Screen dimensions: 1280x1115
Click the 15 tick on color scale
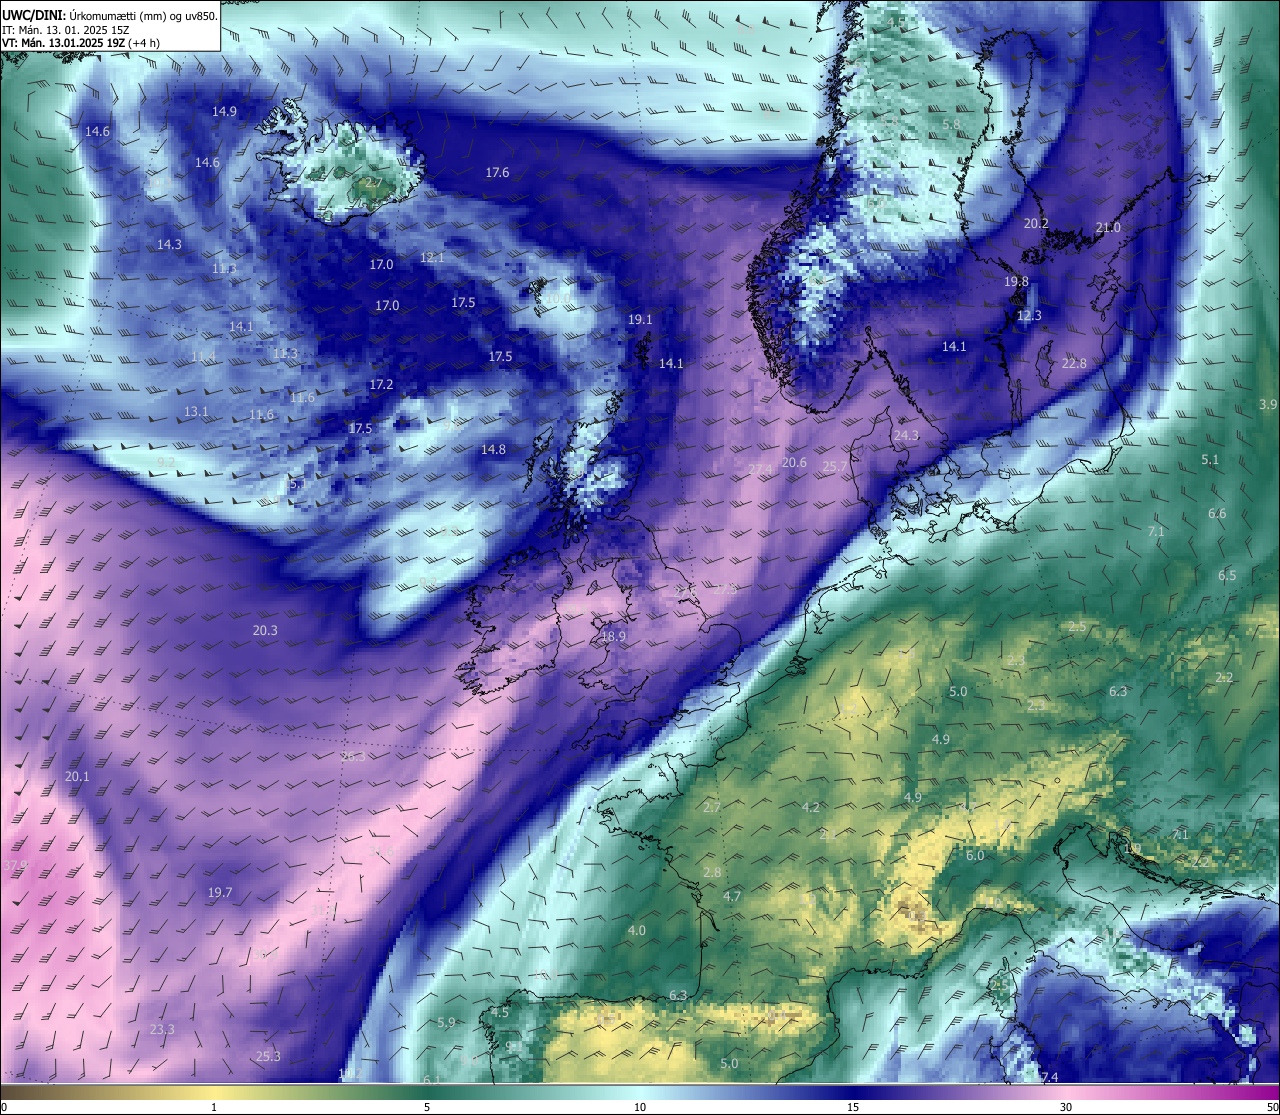tap(853, 1107)
